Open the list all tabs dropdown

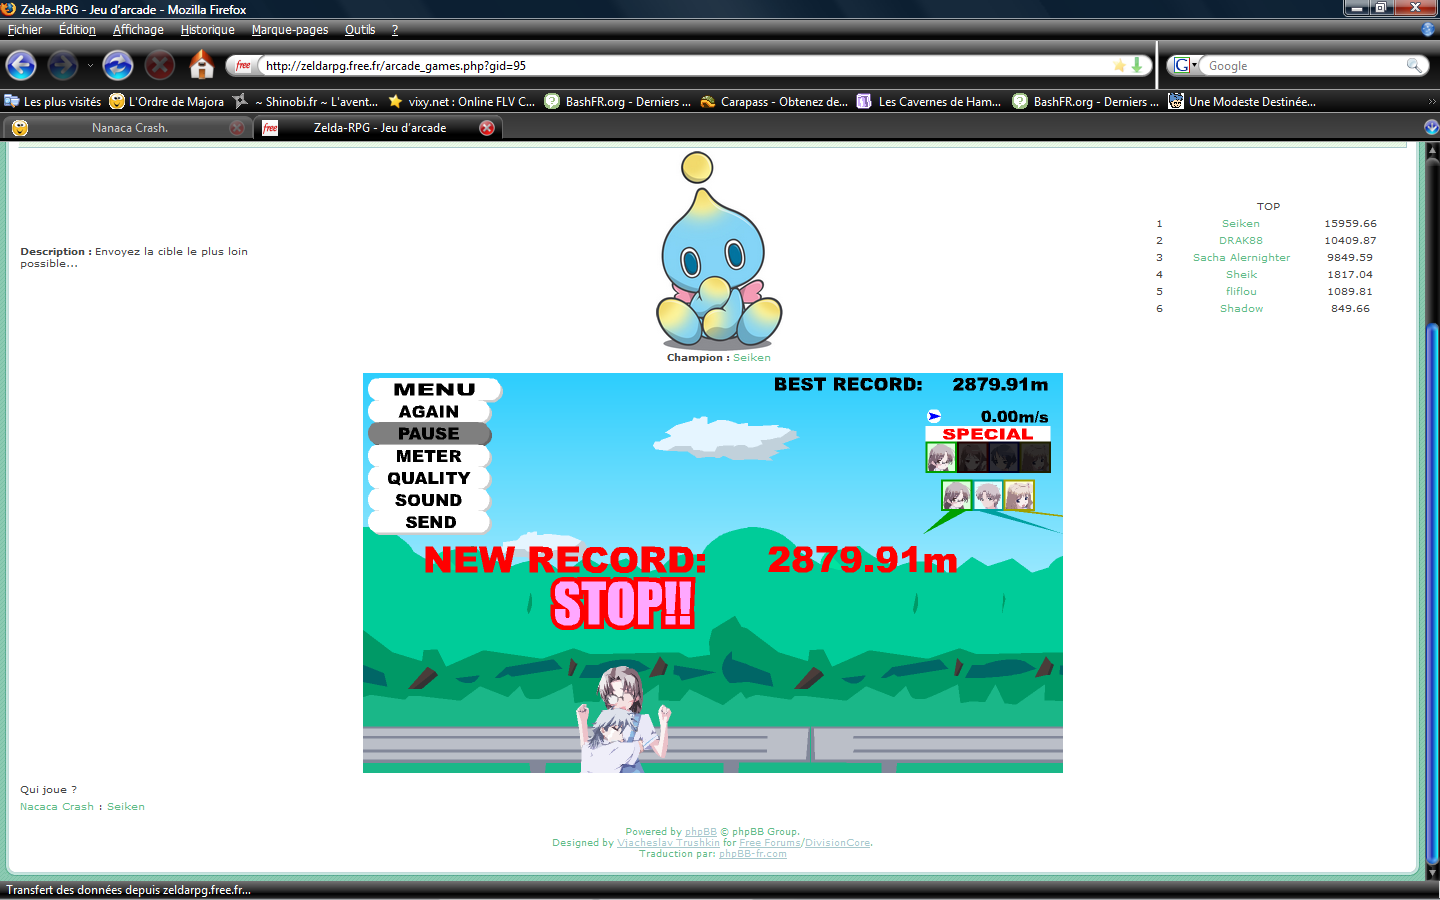1431,127
